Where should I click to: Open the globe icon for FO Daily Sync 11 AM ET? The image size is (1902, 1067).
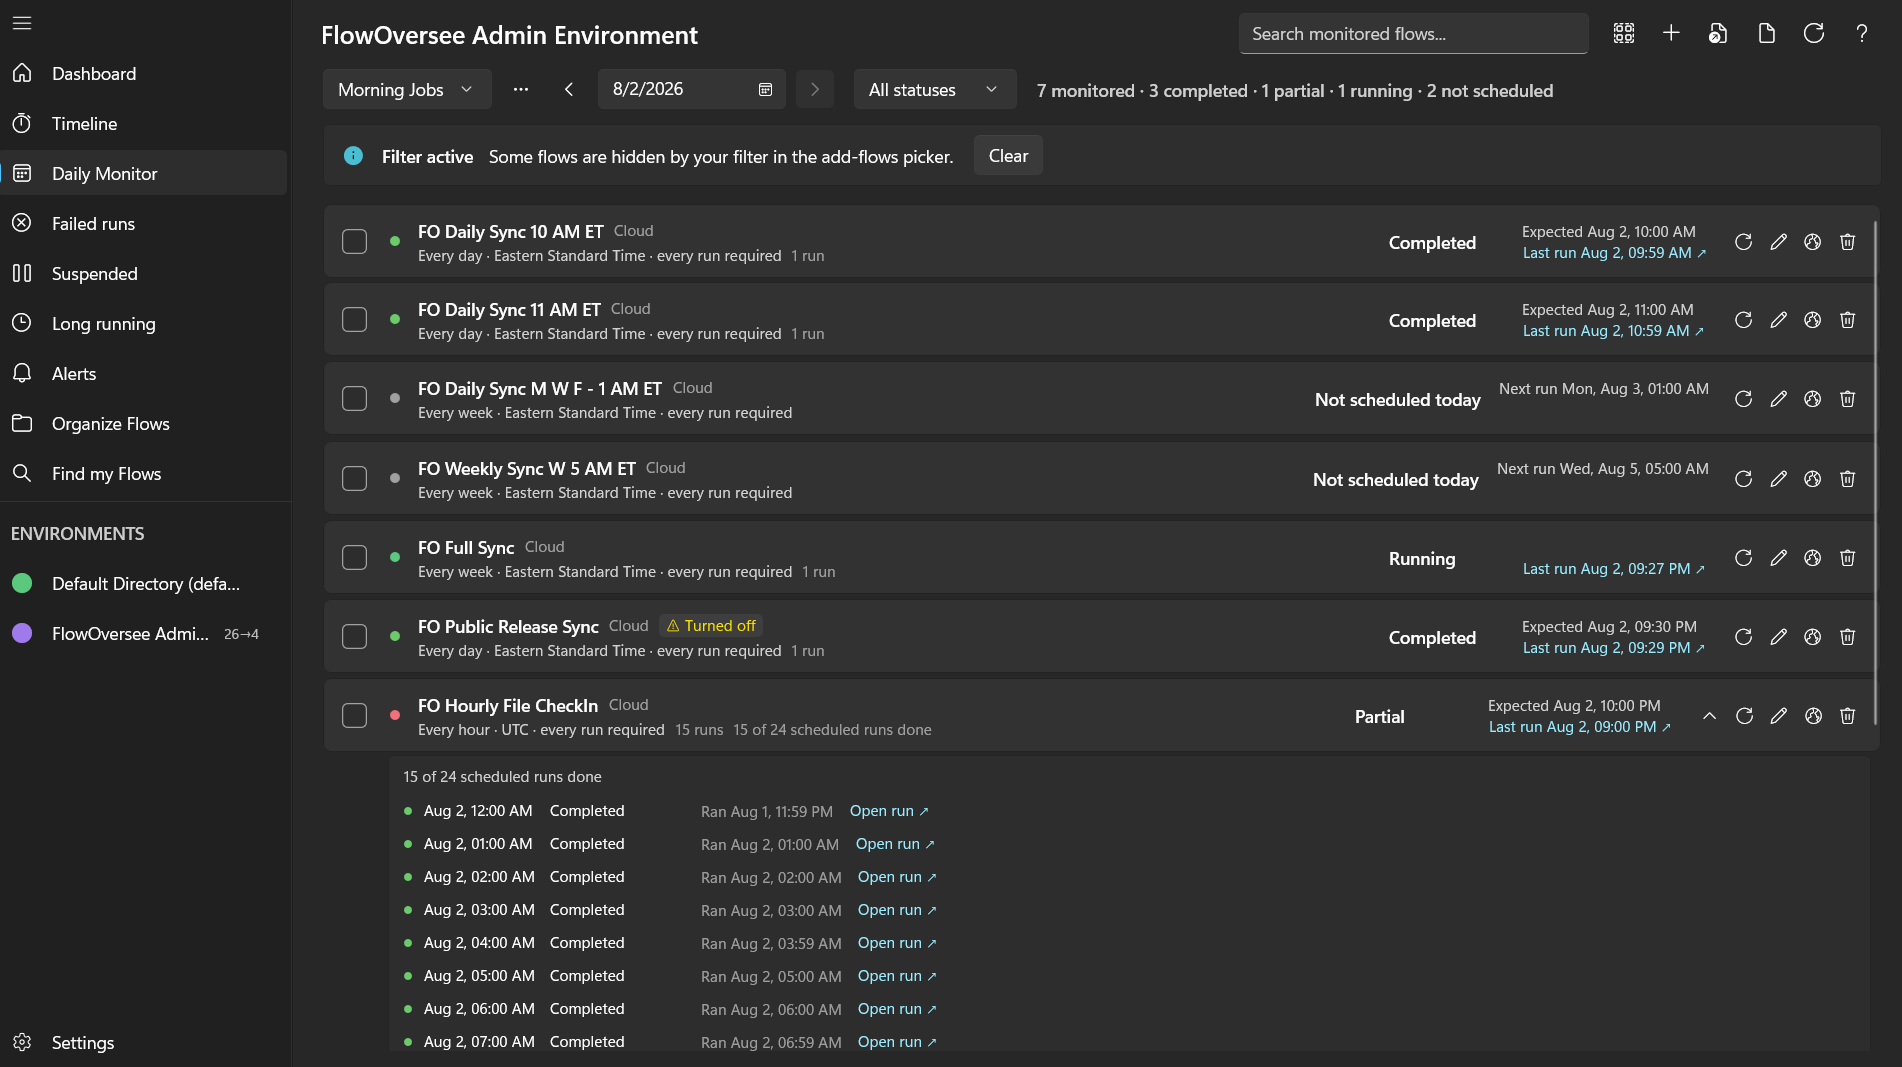coord(1813,320)
